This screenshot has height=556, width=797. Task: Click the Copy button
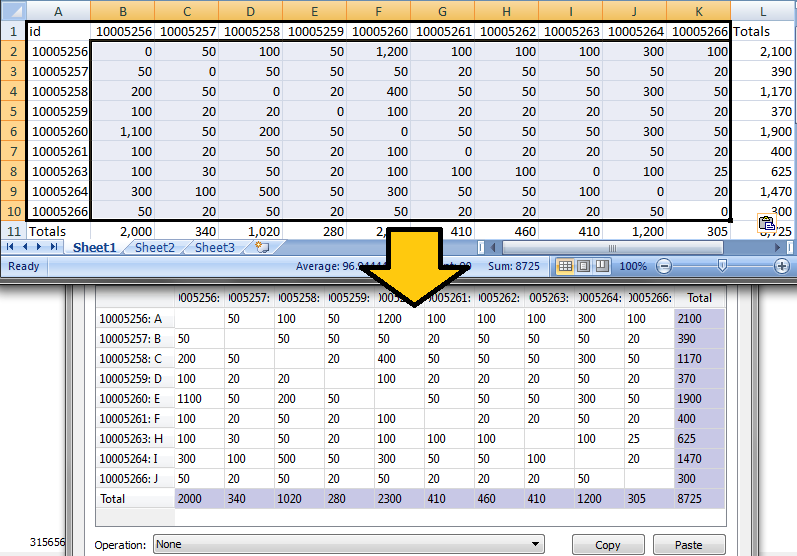coord(608,545)
